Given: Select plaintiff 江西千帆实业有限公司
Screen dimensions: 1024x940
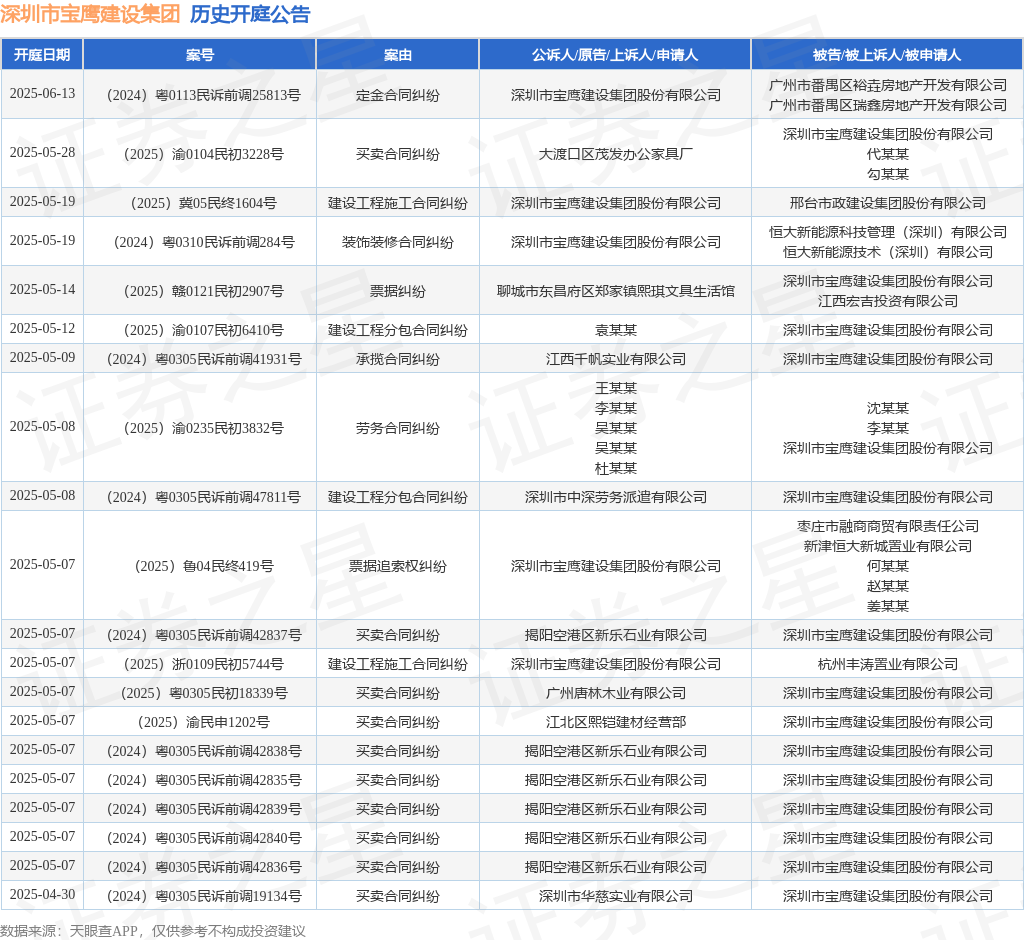Looking at the screenshot, I should click(x=615, y=359).
